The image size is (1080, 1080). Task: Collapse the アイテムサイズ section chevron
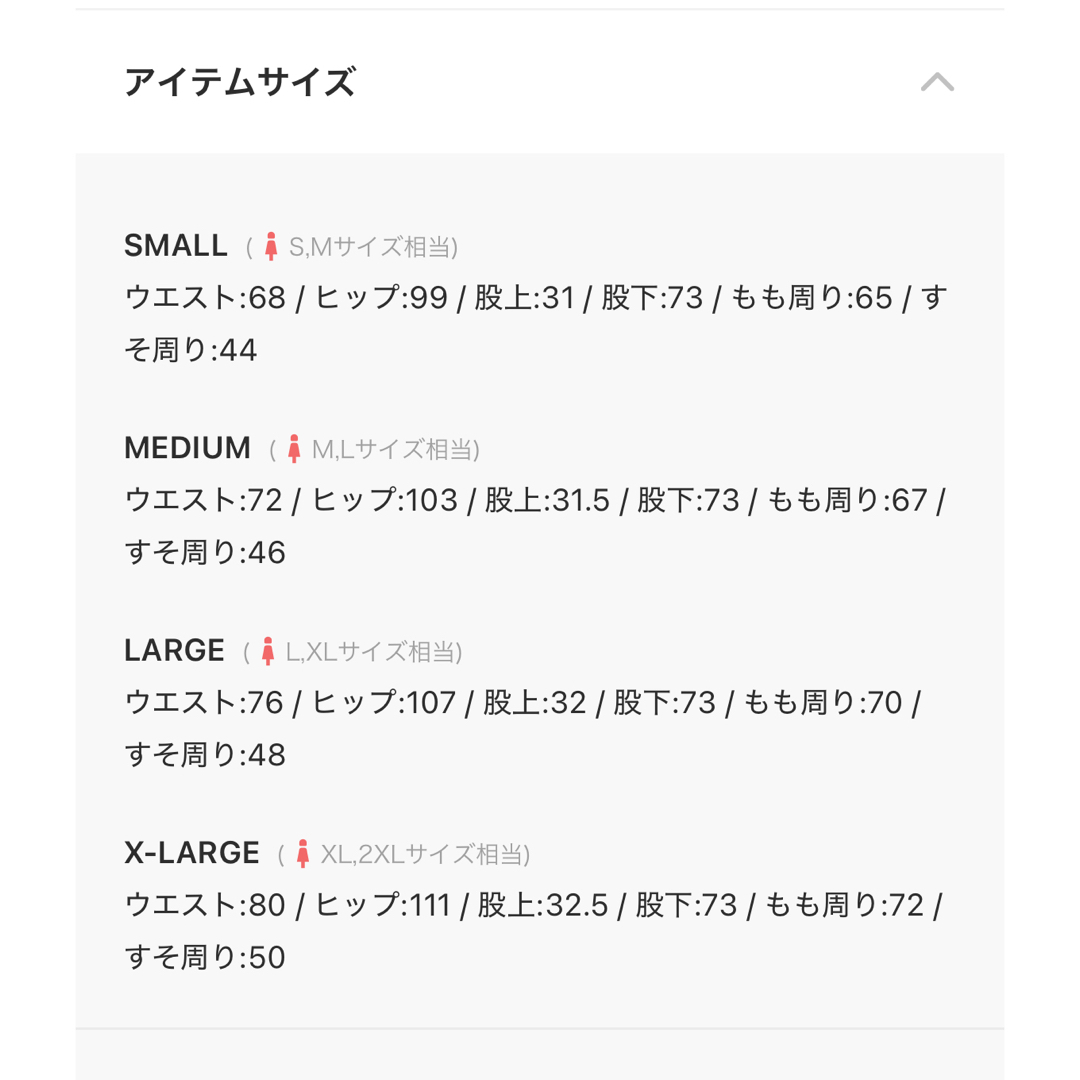937,82
